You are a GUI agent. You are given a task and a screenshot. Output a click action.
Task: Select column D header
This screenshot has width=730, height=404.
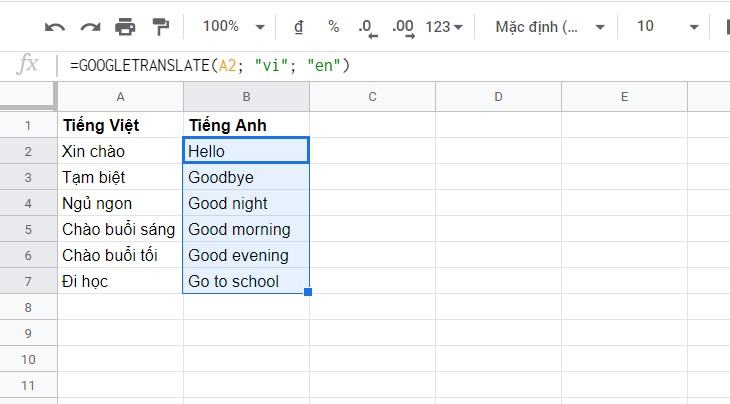(x=498, y=97)
